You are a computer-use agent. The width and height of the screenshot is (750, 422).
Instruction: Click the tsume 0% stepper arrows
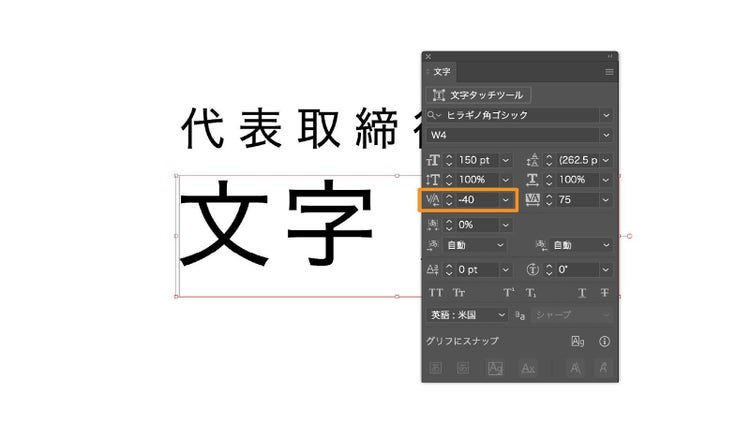pyautogui.click(x=449, y=225)
